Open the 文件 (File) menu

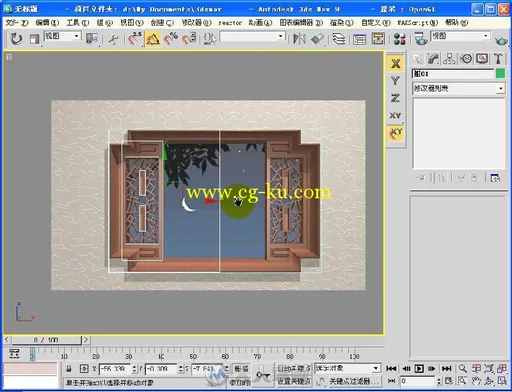pyautogui.click(x=16, y=23)
